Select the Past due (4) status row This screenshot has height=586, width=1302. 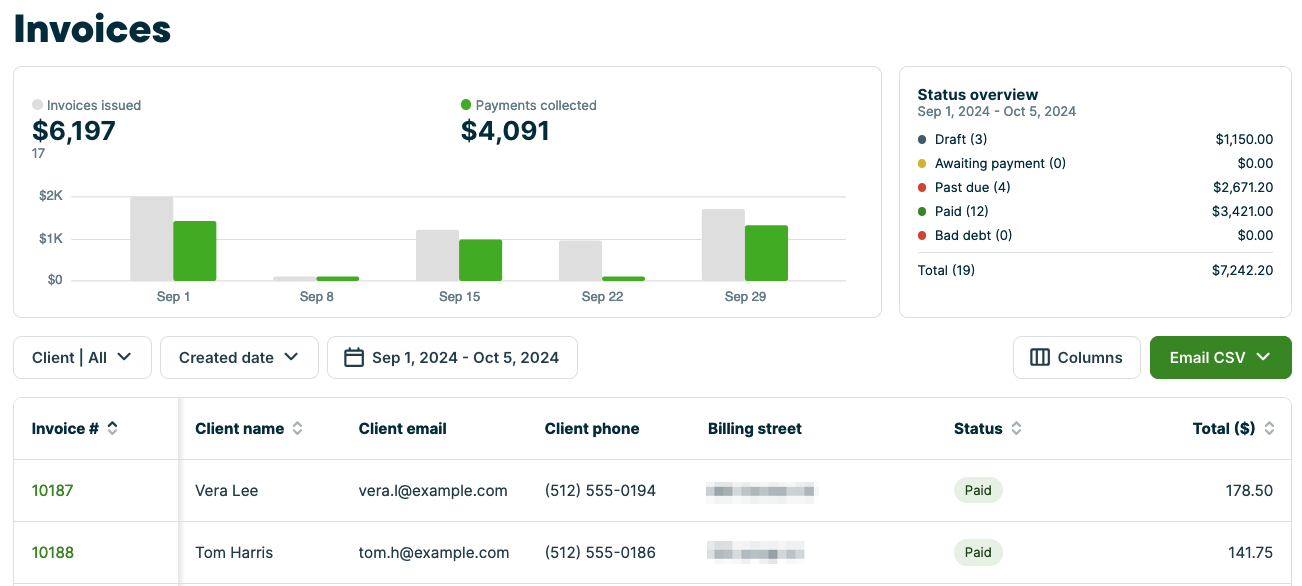coord(1095,187)
